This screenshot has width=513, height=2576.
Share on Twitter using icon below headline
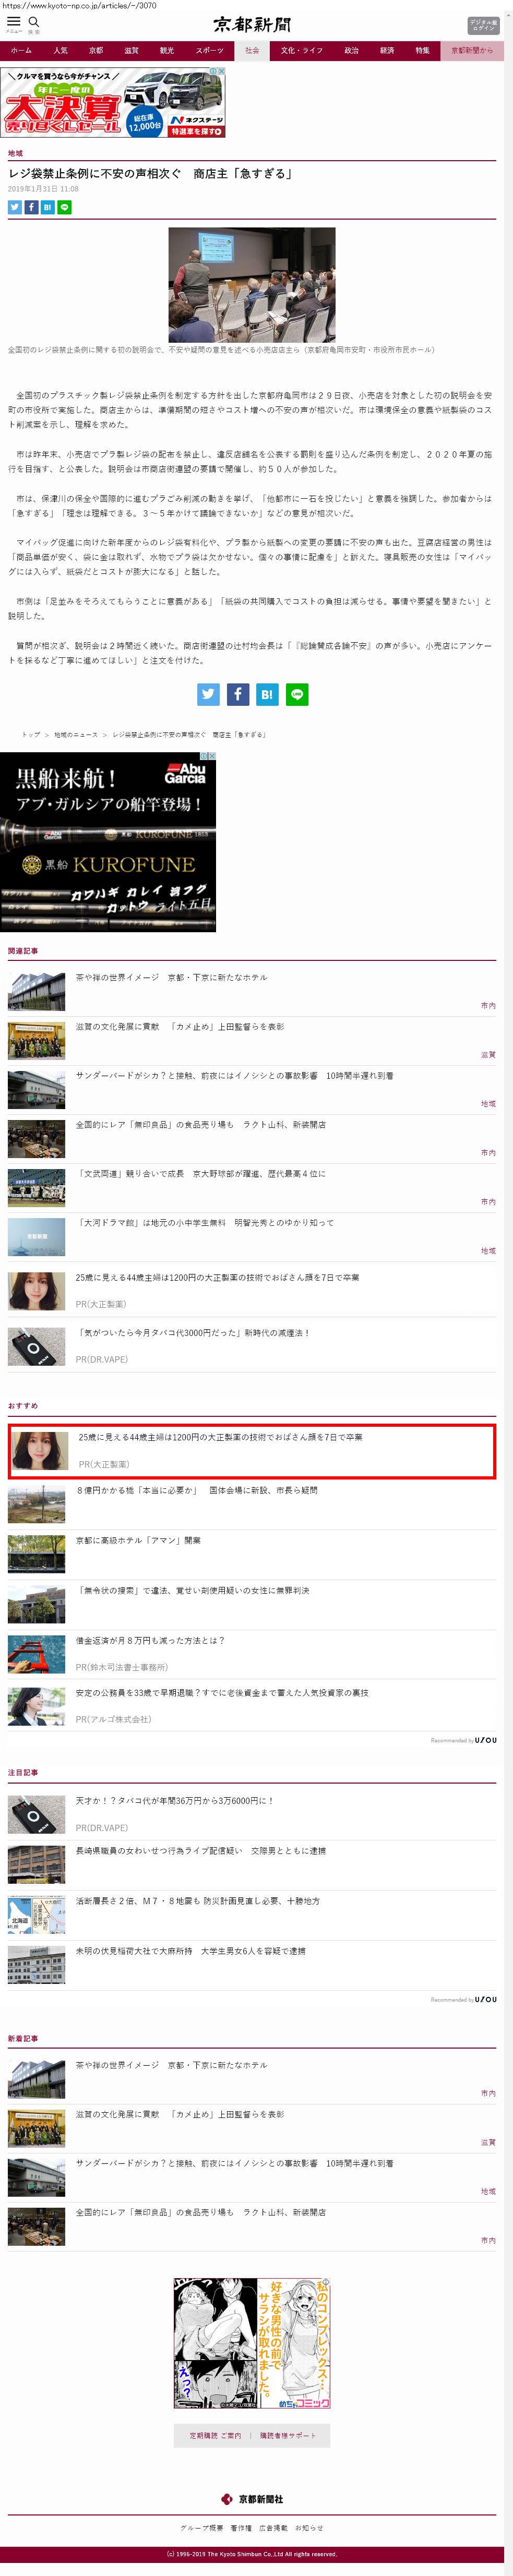[15, 207]
